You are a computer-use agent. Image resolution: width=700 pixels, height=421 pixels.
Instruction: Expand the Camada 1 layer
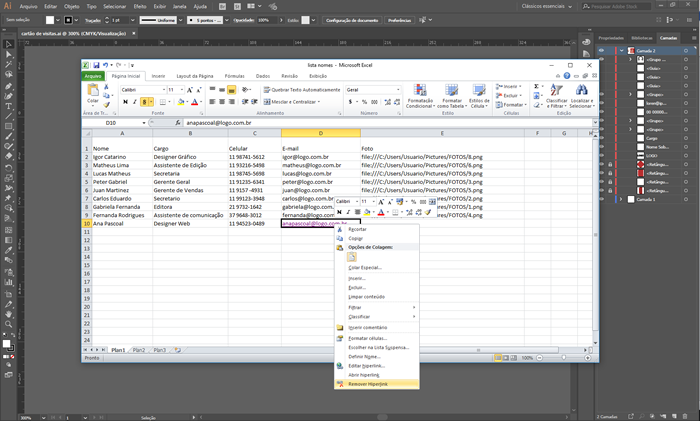point(621,199)
